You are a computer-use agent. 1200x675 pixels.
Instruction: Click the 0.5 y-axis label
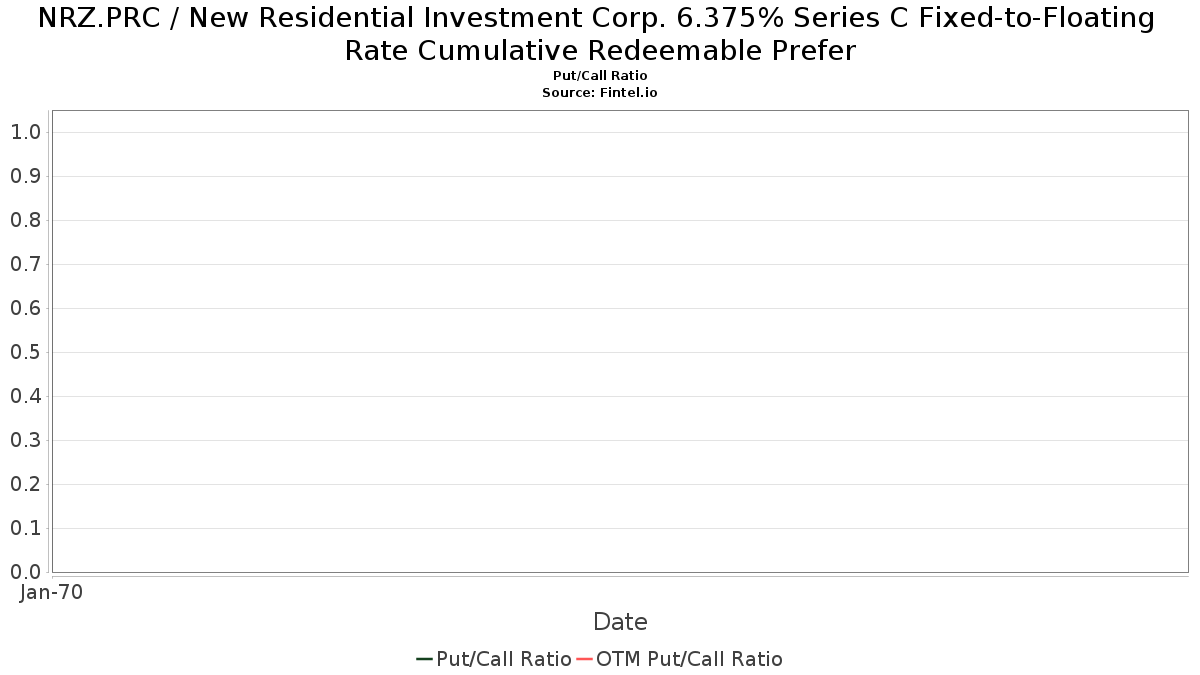25,352
